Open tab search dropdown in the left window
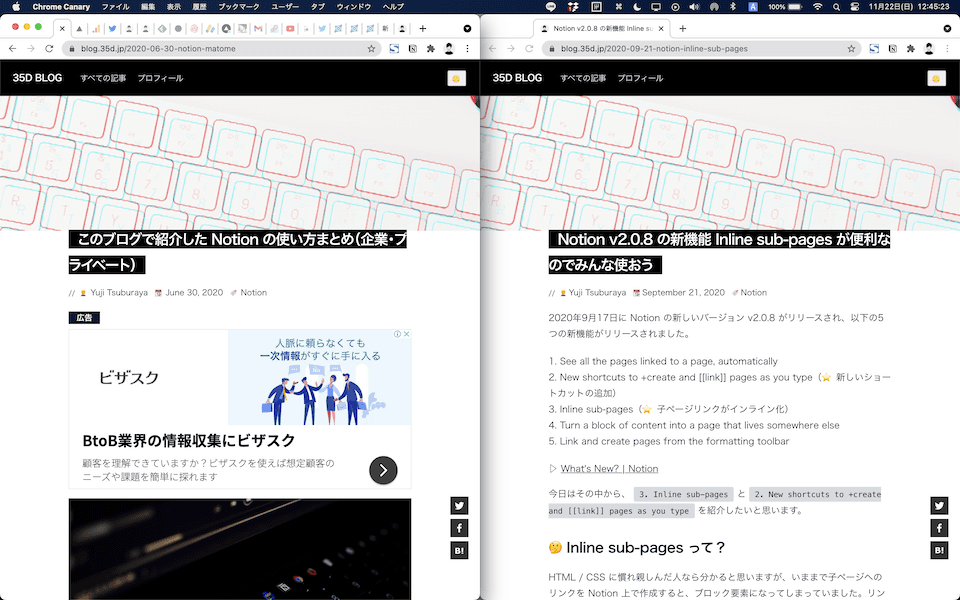 click(467, 28)
